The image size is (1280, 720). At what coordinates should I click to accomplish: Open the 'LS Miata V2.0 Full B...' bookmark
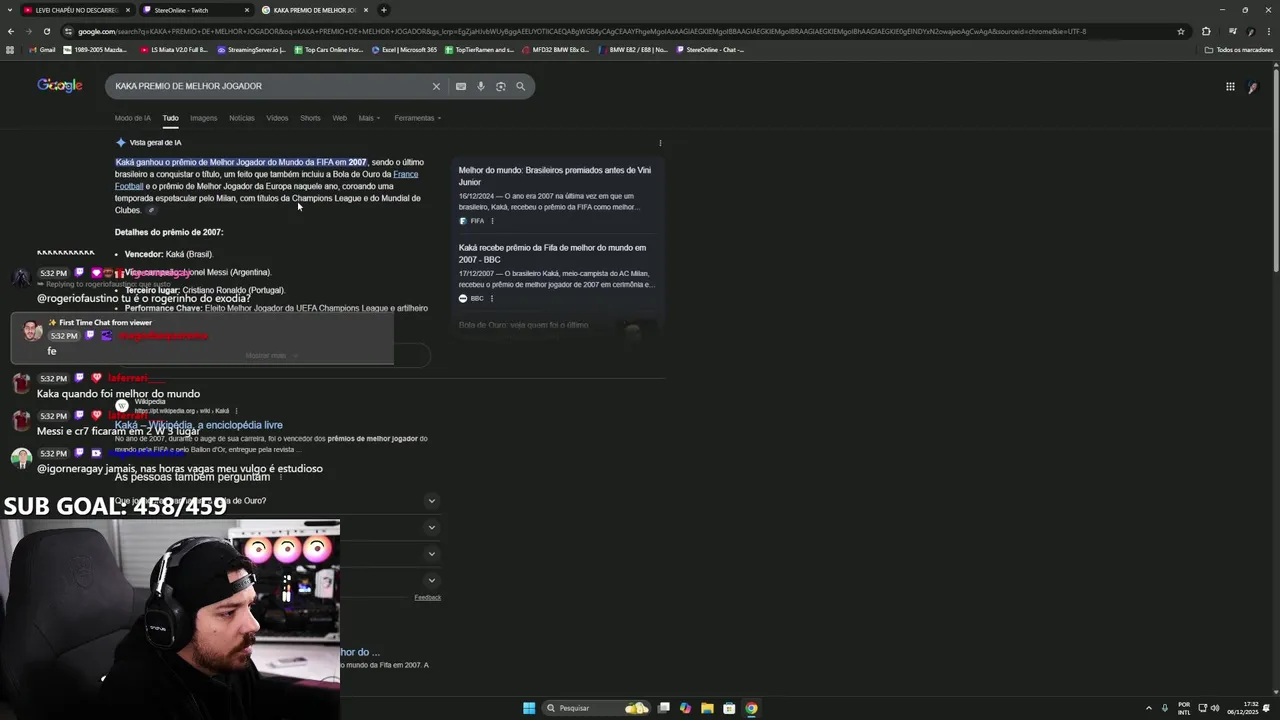point(174,49)
